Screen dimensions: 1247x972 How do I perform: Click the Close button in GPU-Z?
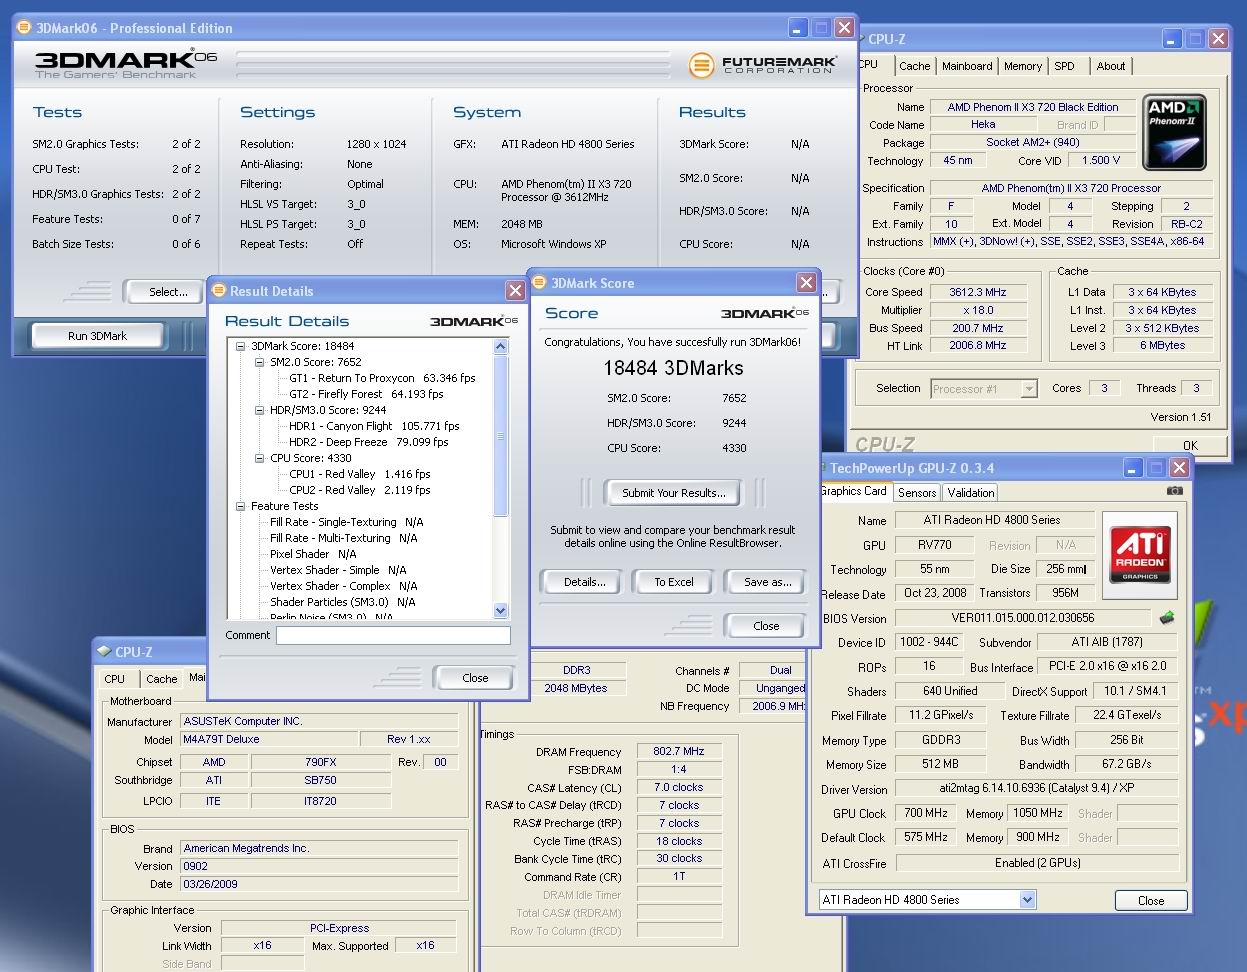click(1151, 900)
